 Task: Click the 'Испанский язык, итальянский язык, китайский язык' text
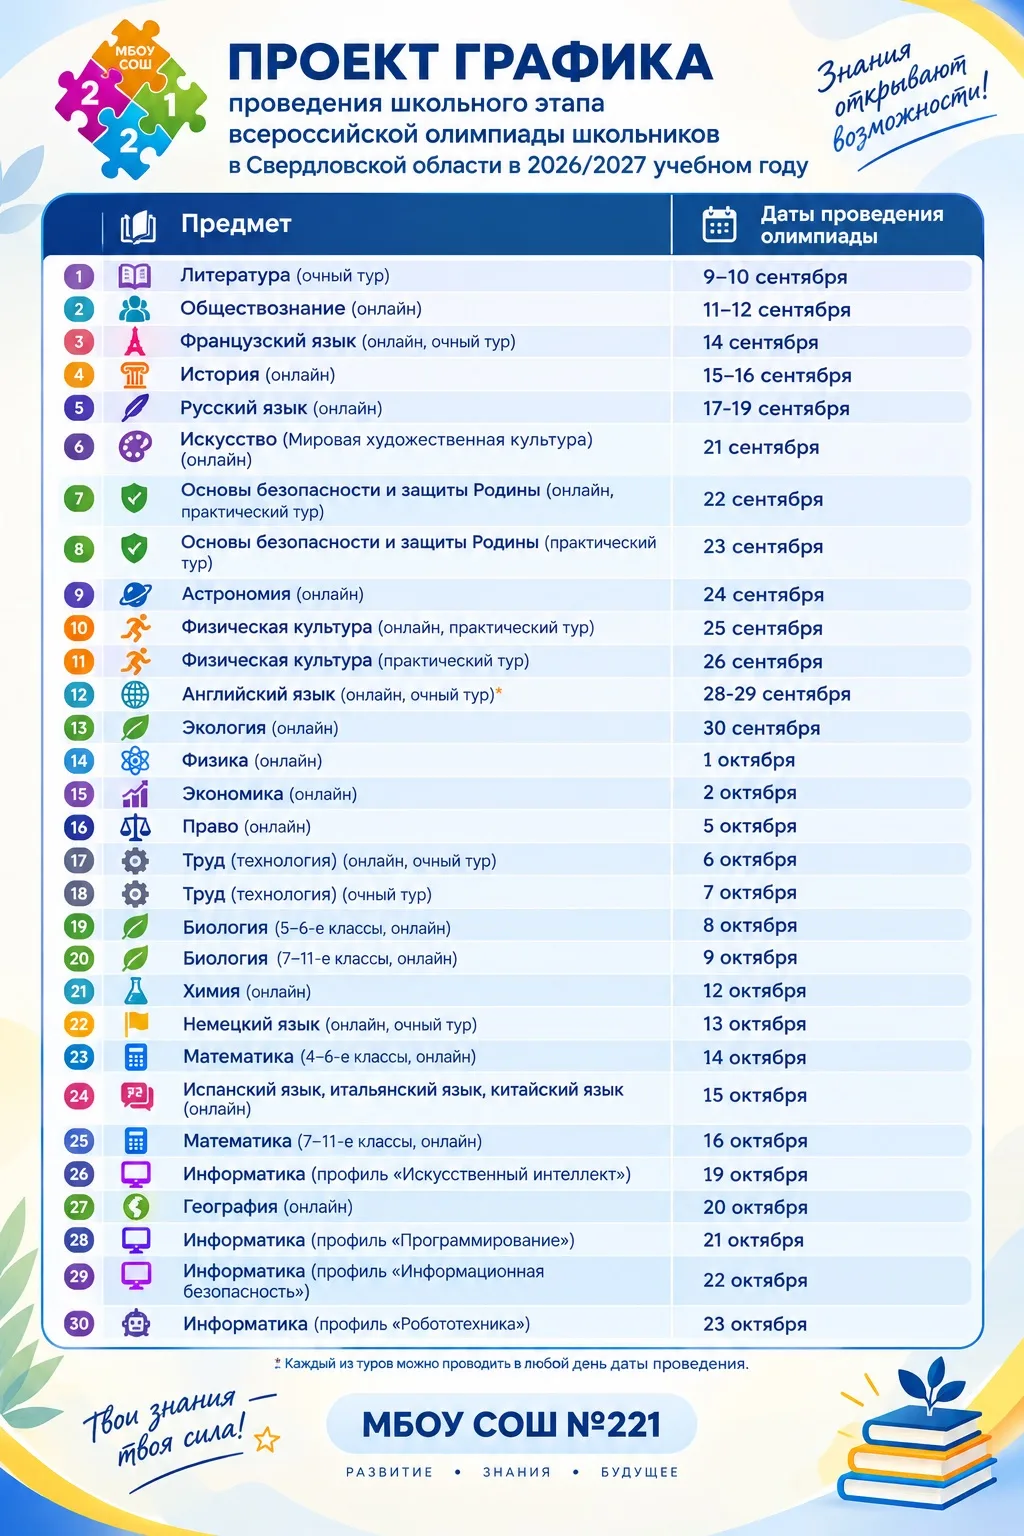[x=403, y=1090]
